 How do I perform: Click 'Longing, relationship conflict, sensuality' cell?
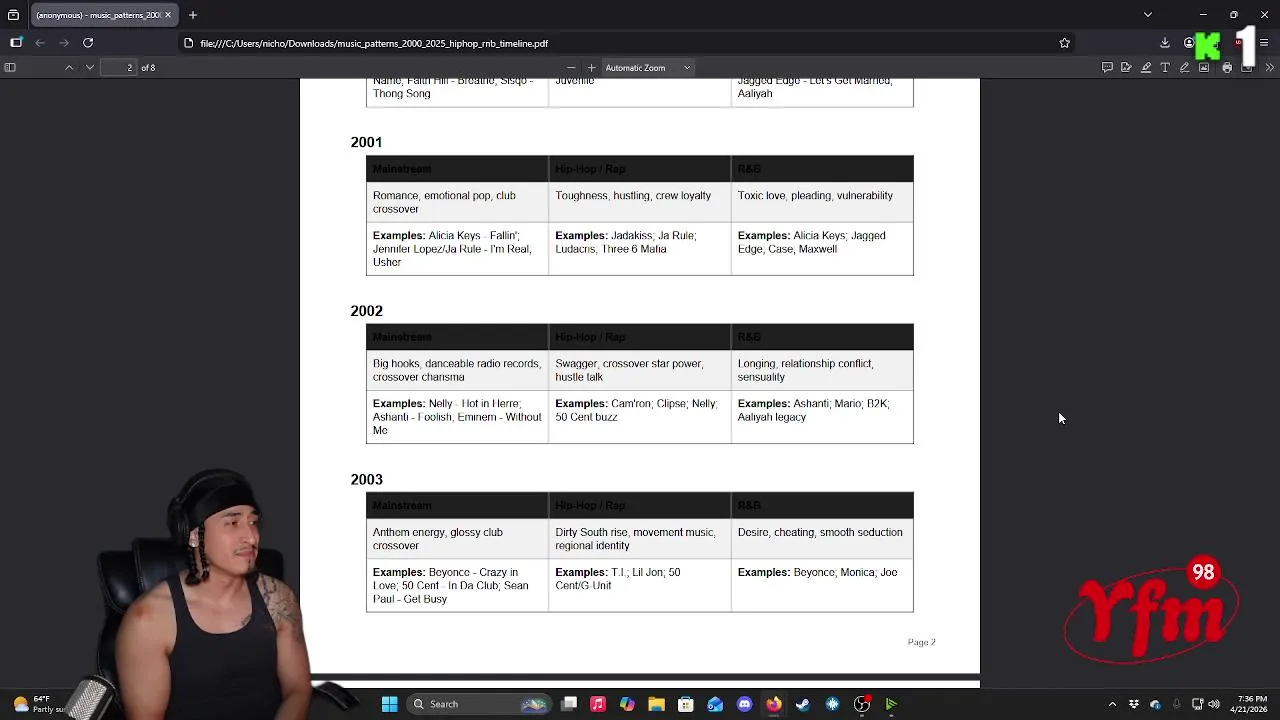pyautogui.click(x=822, y=370)
